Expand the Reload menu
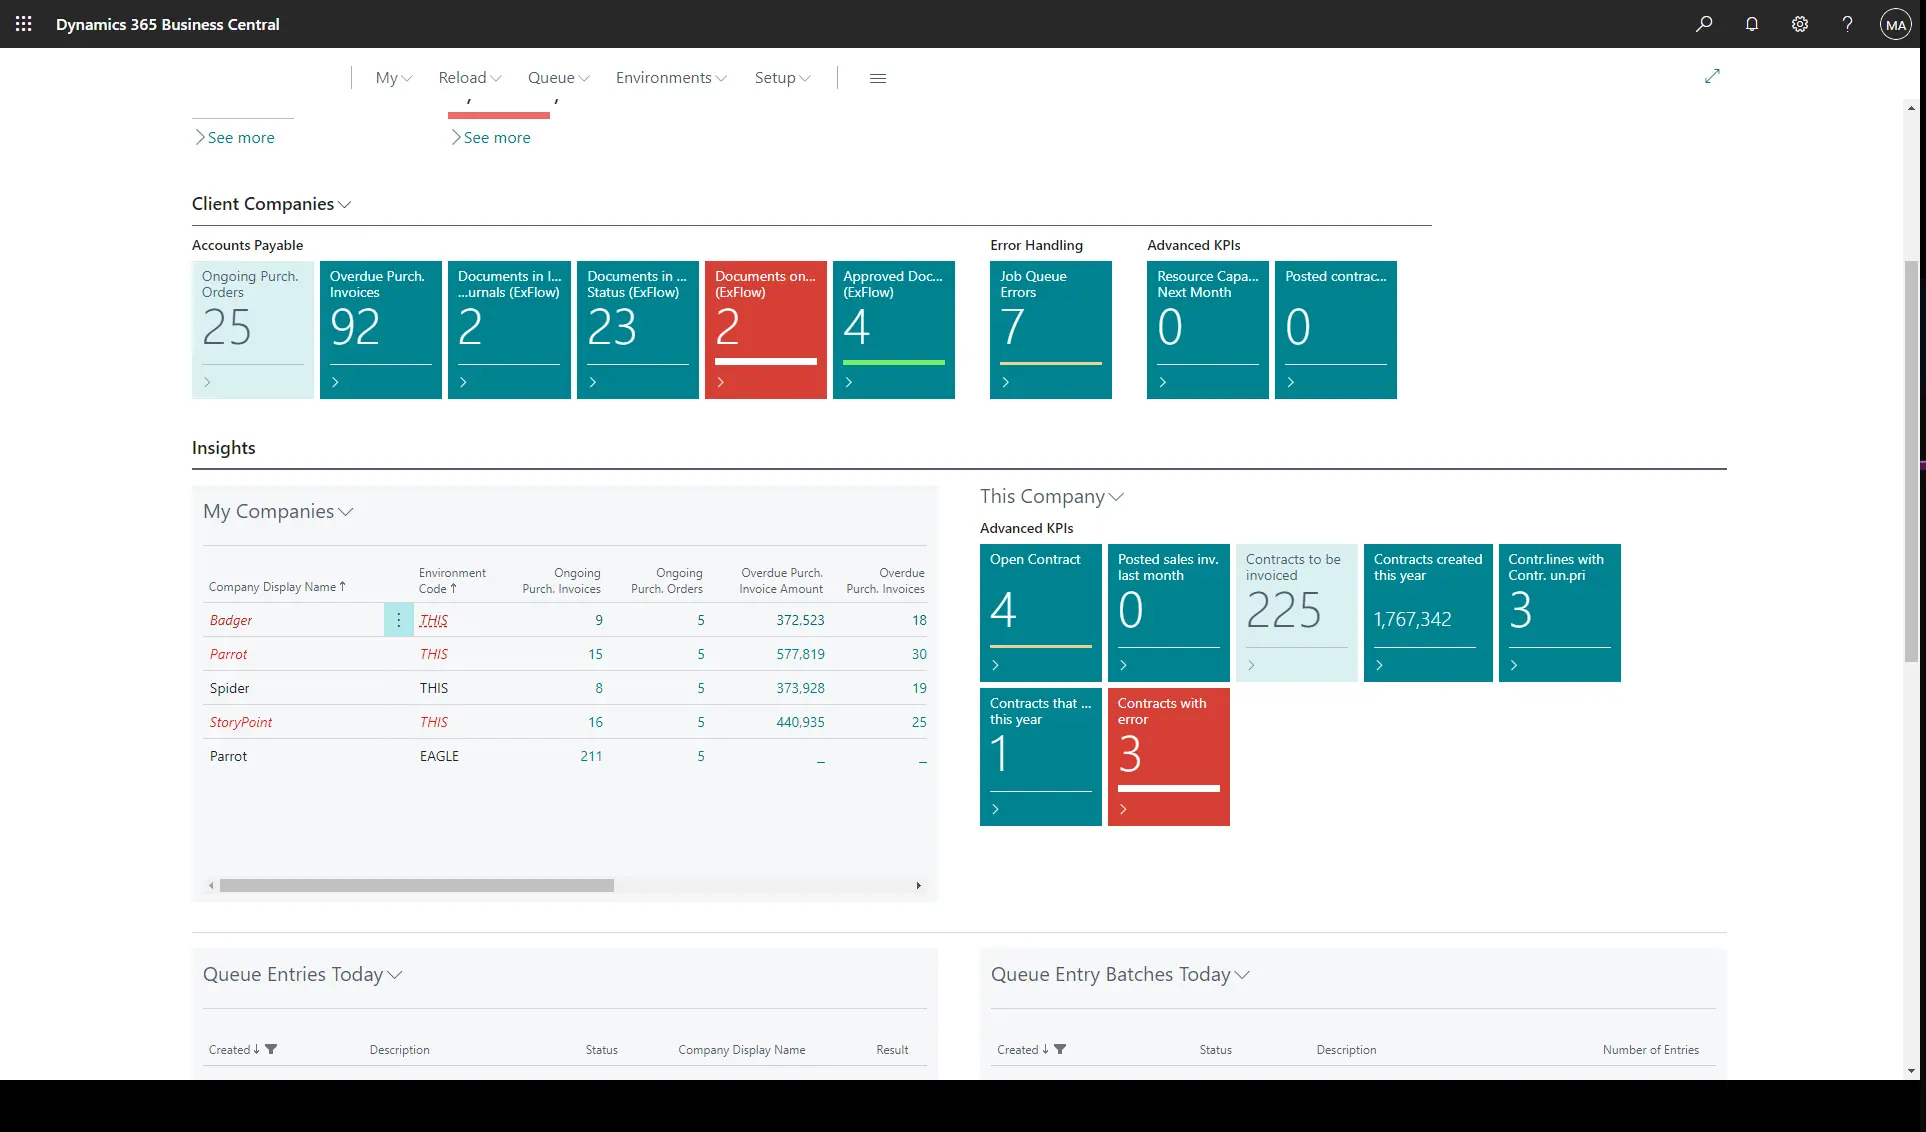1926x1132 pixels. tap(470, 78)
